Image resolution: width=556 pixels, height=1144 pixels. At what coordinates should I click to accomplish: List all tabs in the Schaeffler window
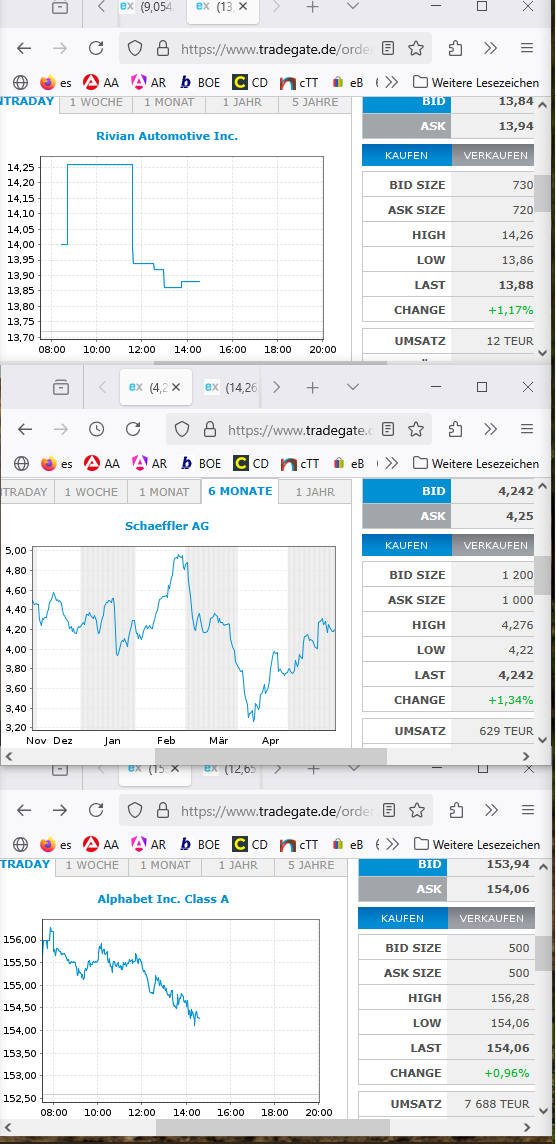pos(353,387)
